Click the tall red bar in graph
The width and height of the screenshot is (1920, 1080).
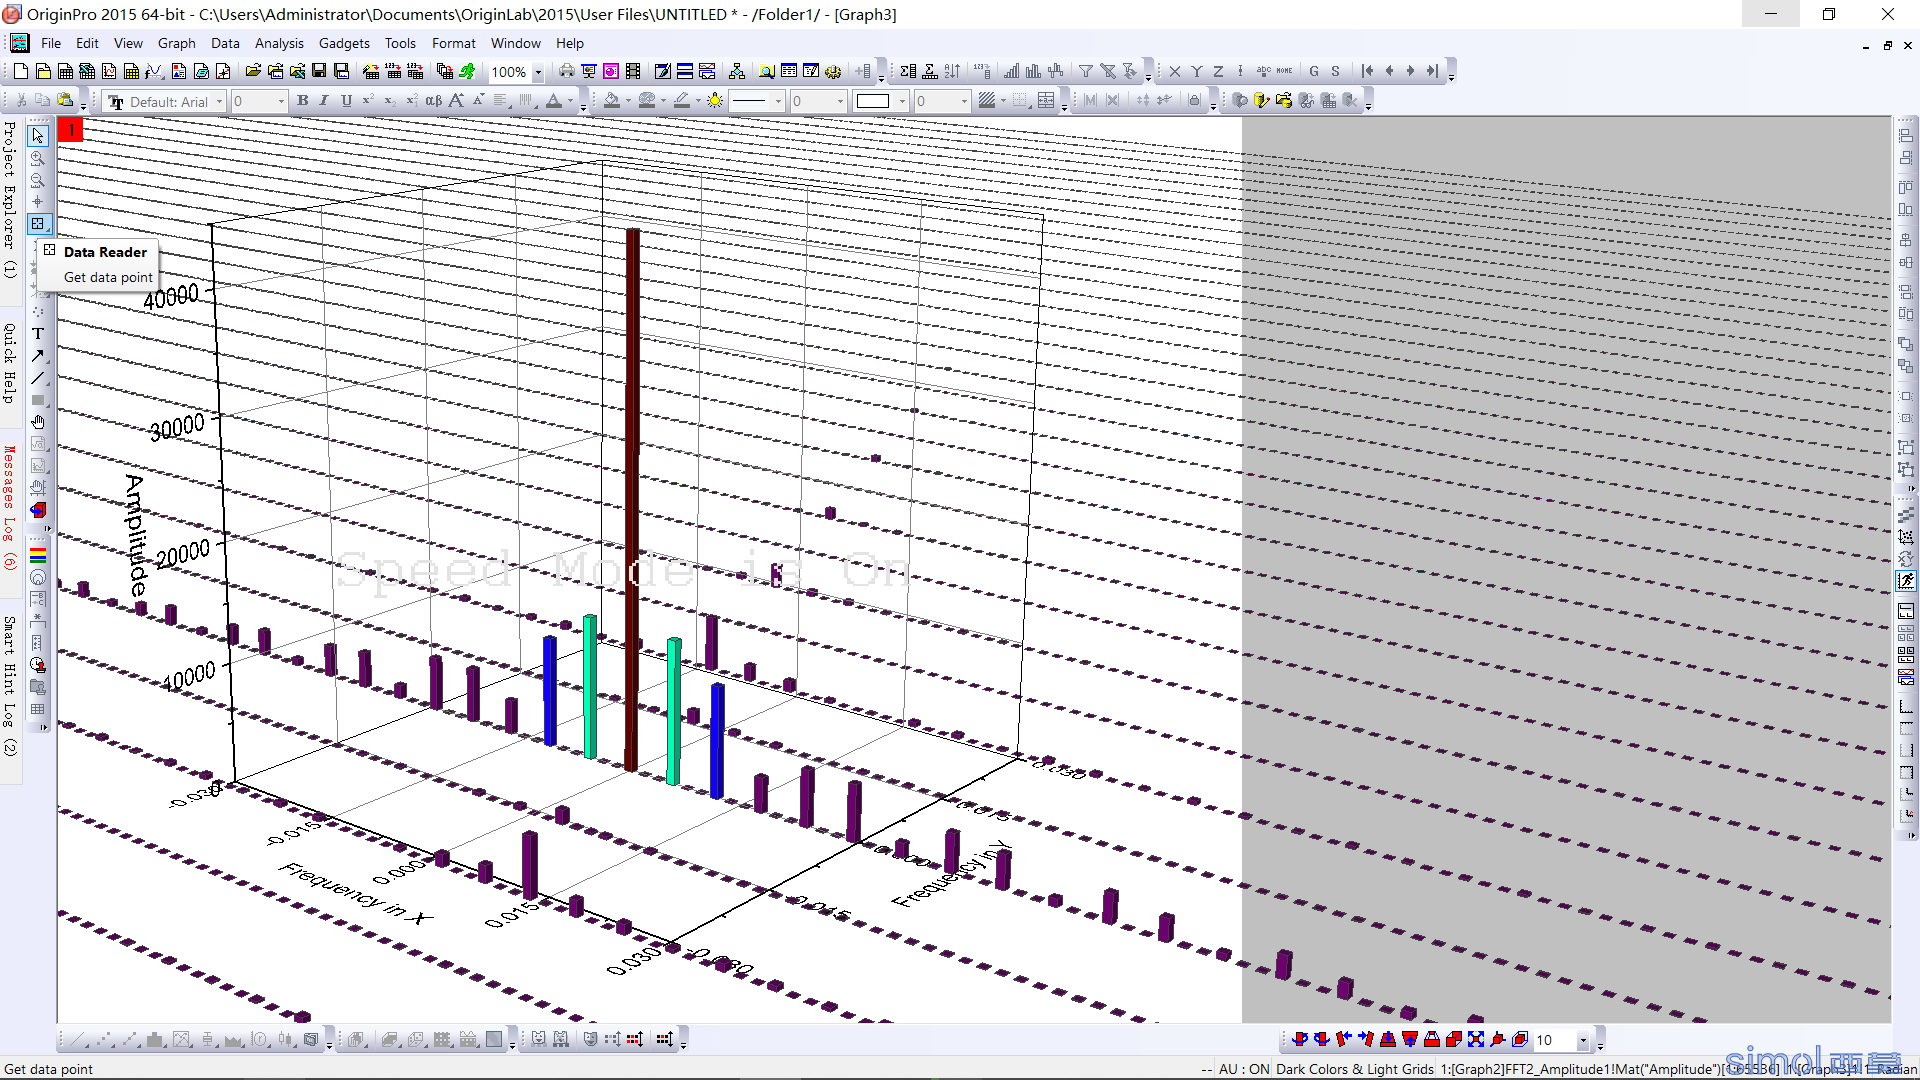pyautogui.click(x=633, y=498)
